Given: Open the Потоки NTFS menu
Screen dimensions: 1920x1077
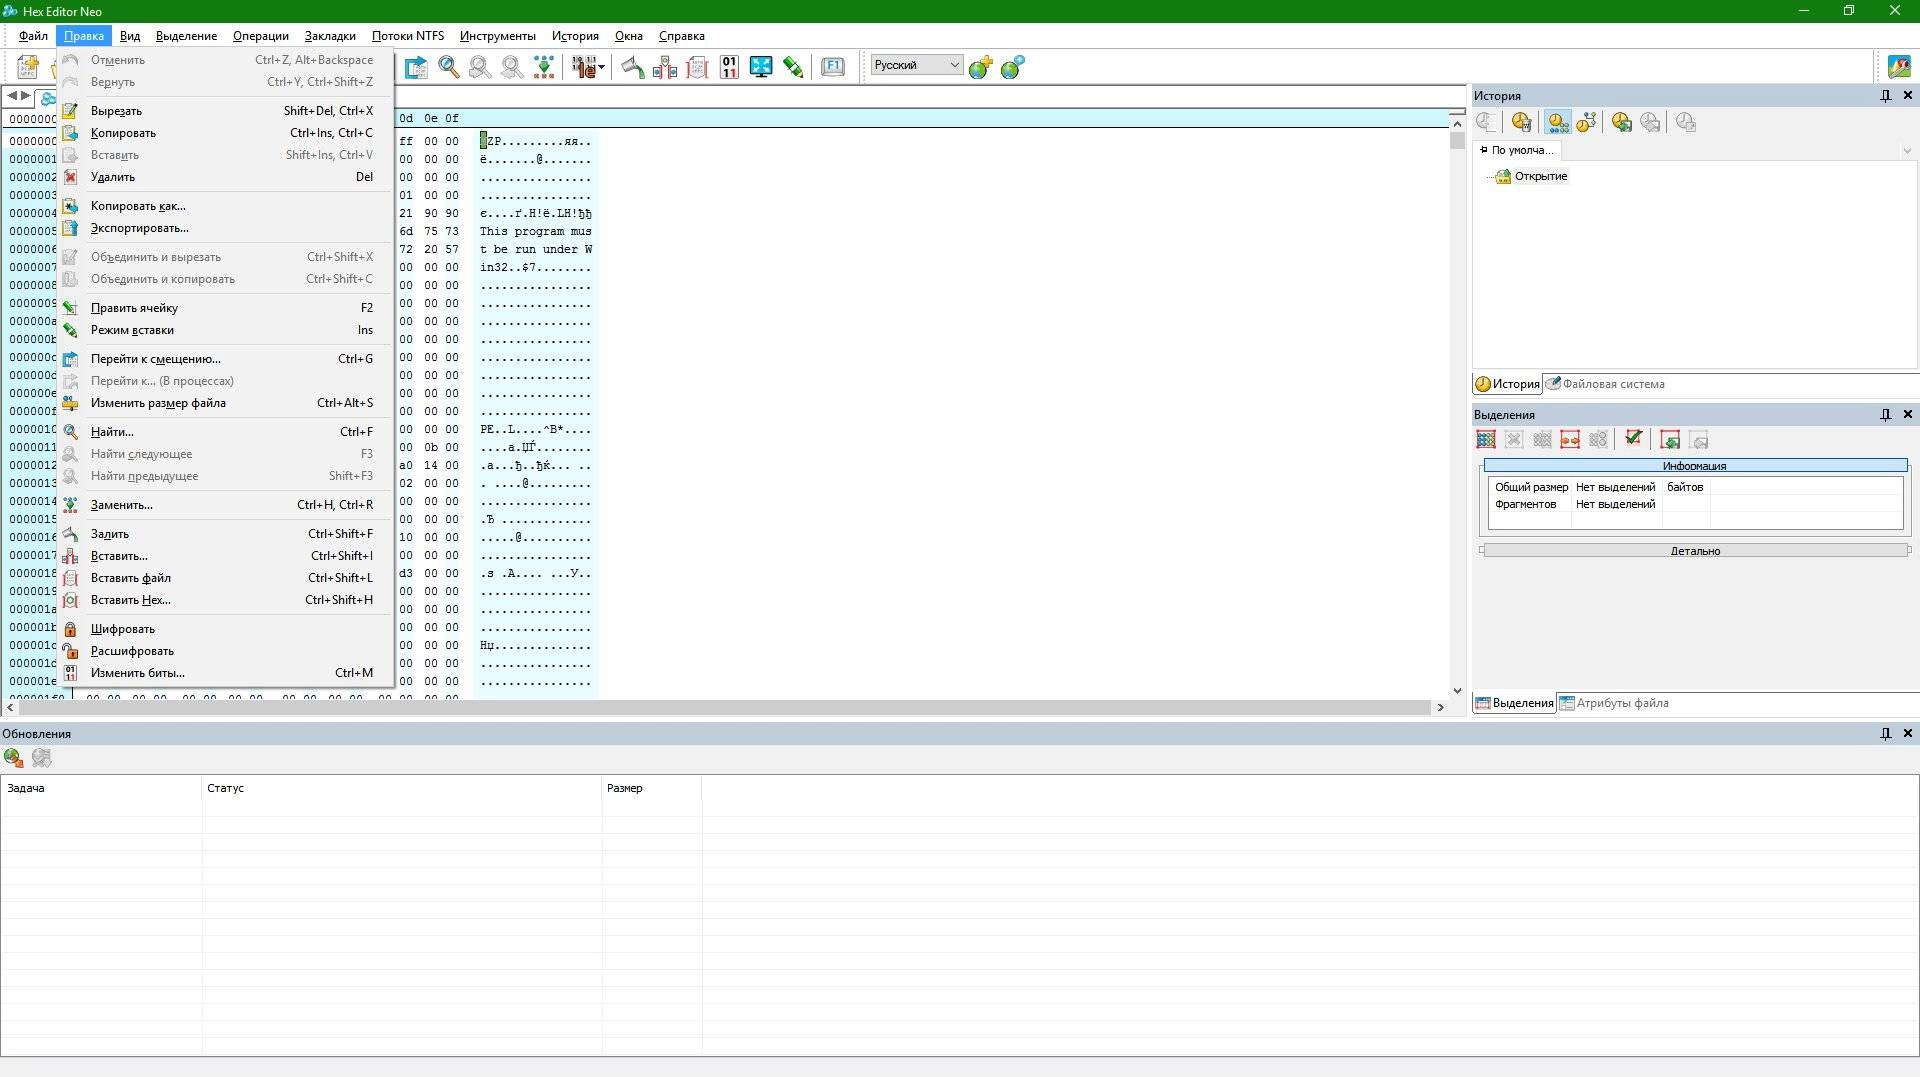Looking at the screenshot, I should 407,35.
